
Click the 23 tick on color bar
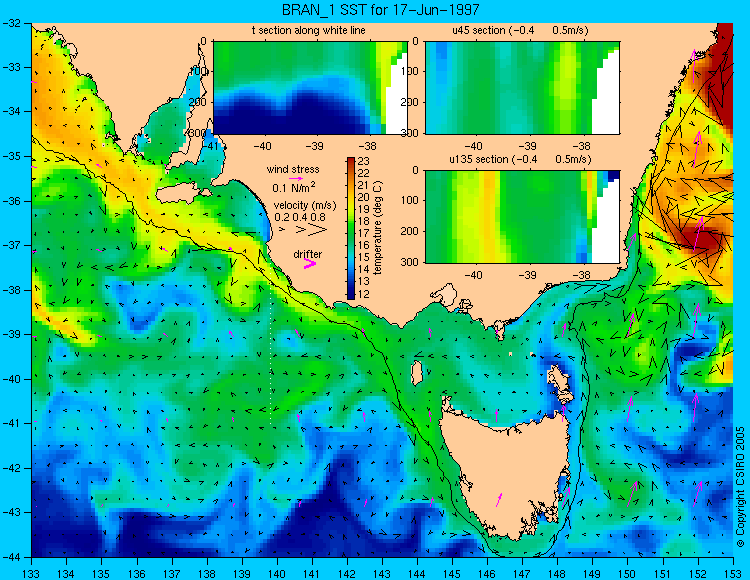tap(364, 162)
